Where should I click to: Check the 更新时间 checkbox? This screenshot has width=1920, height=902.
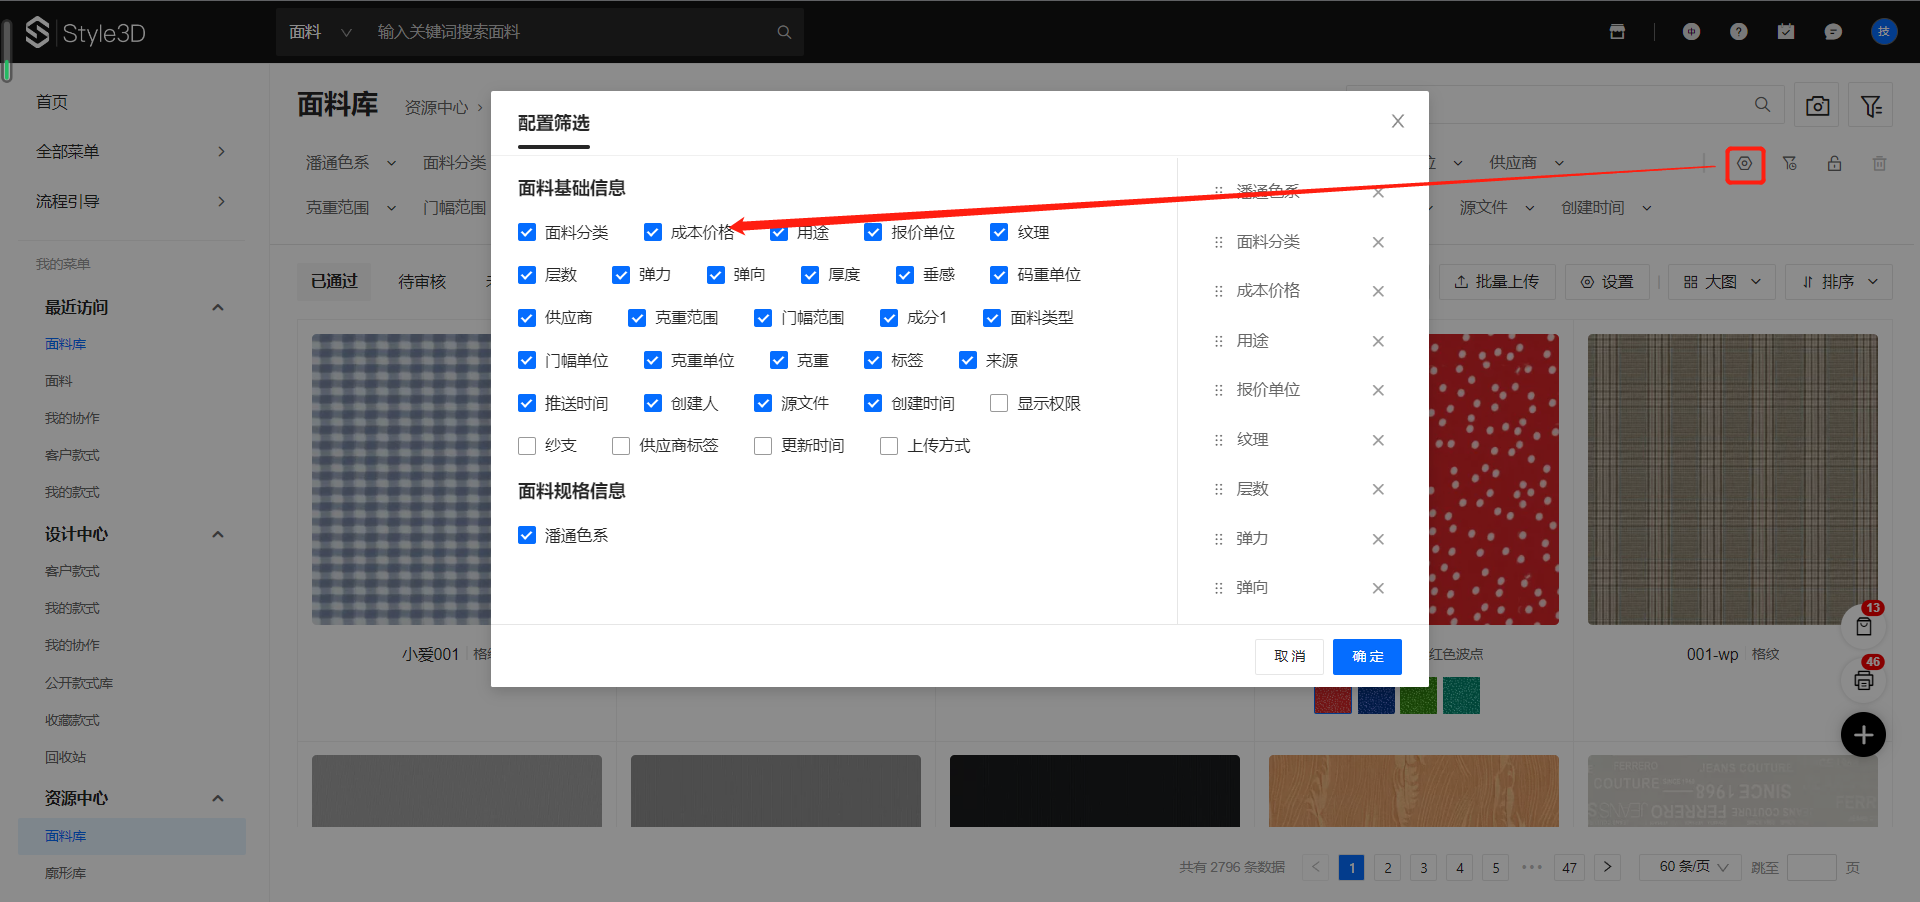click(x=763, y=446)
